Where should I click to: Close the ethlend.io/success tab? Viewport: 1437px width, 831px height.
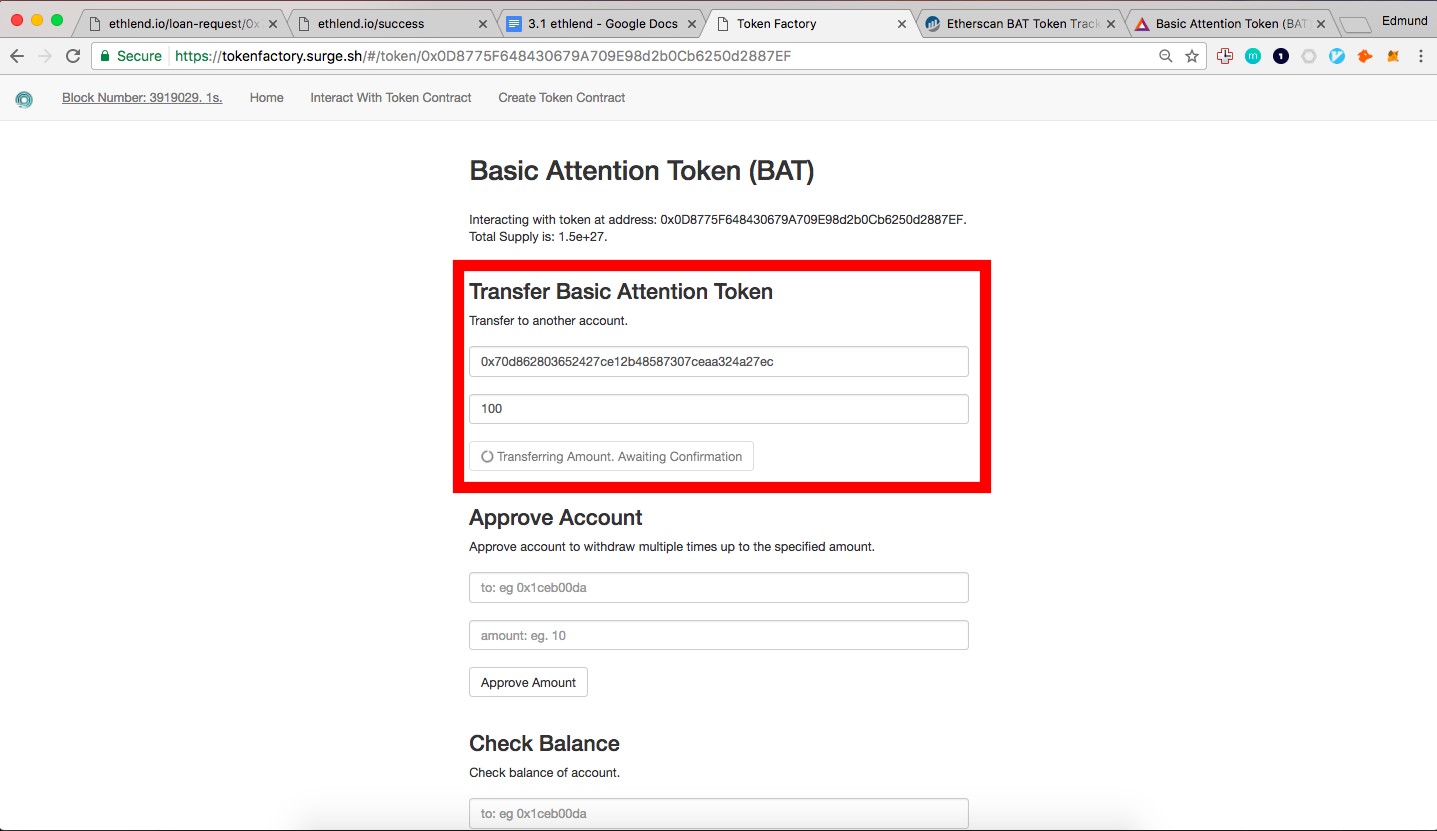[x=484, y=24]
